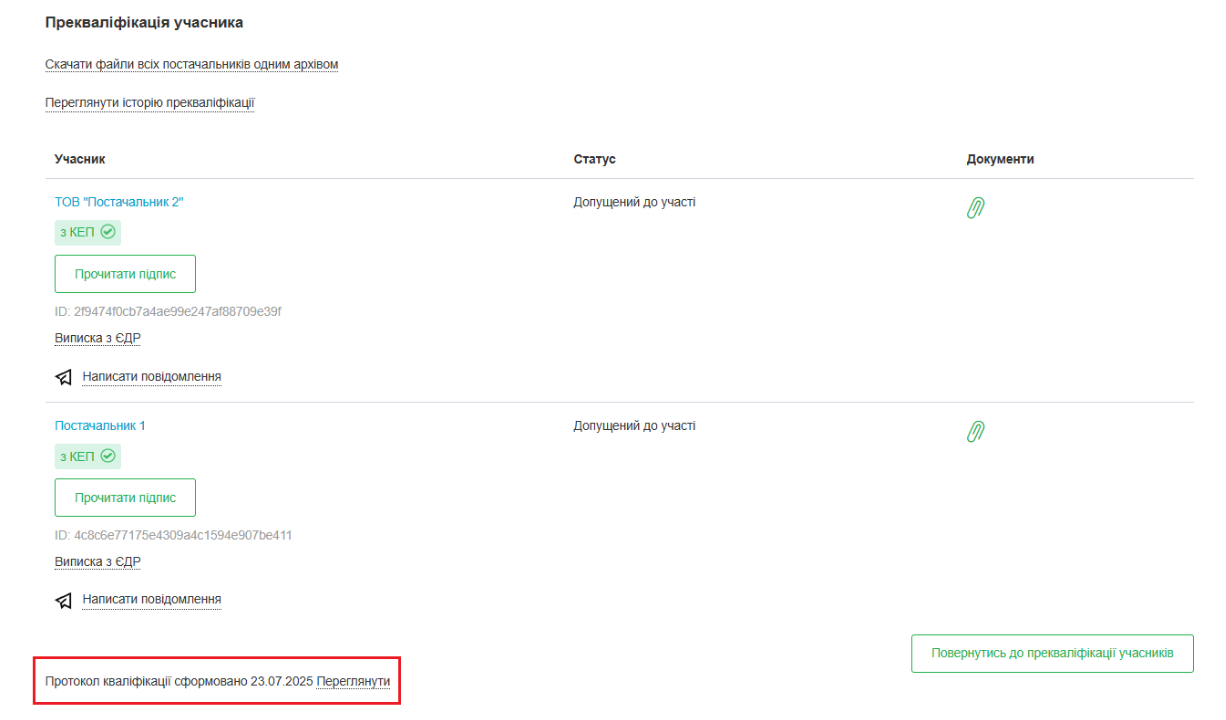1226x720 pixels.
Task: Read signature for Постачальник 1
Action: [125, 498]
